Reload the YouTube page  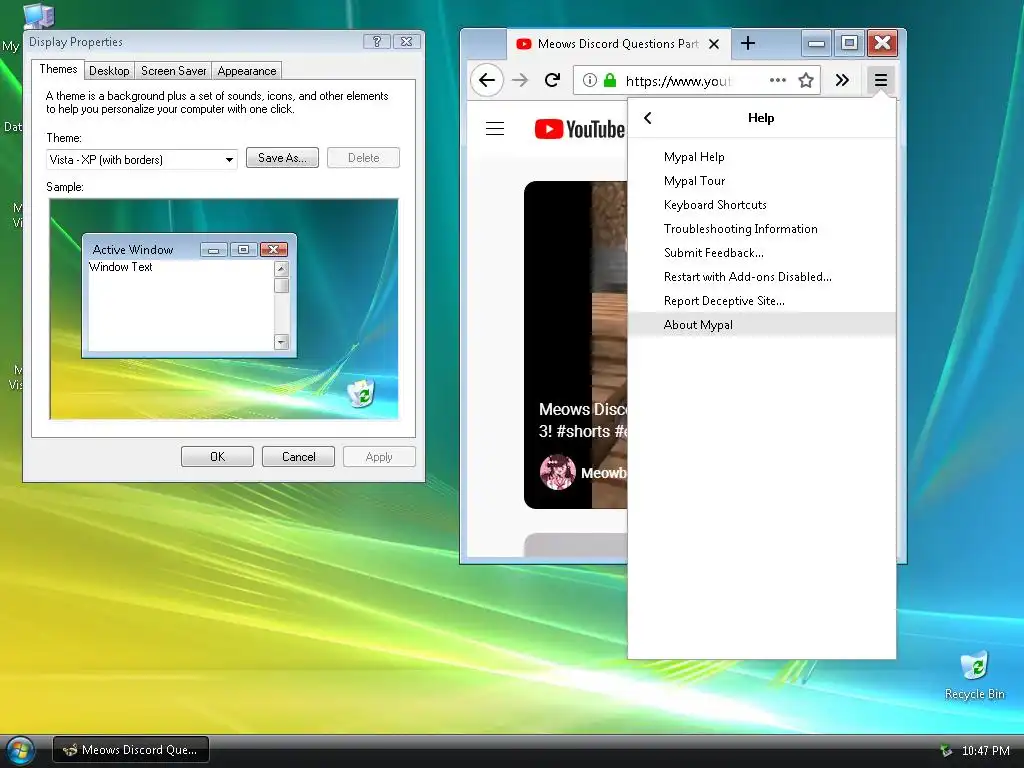pos(552,80)
